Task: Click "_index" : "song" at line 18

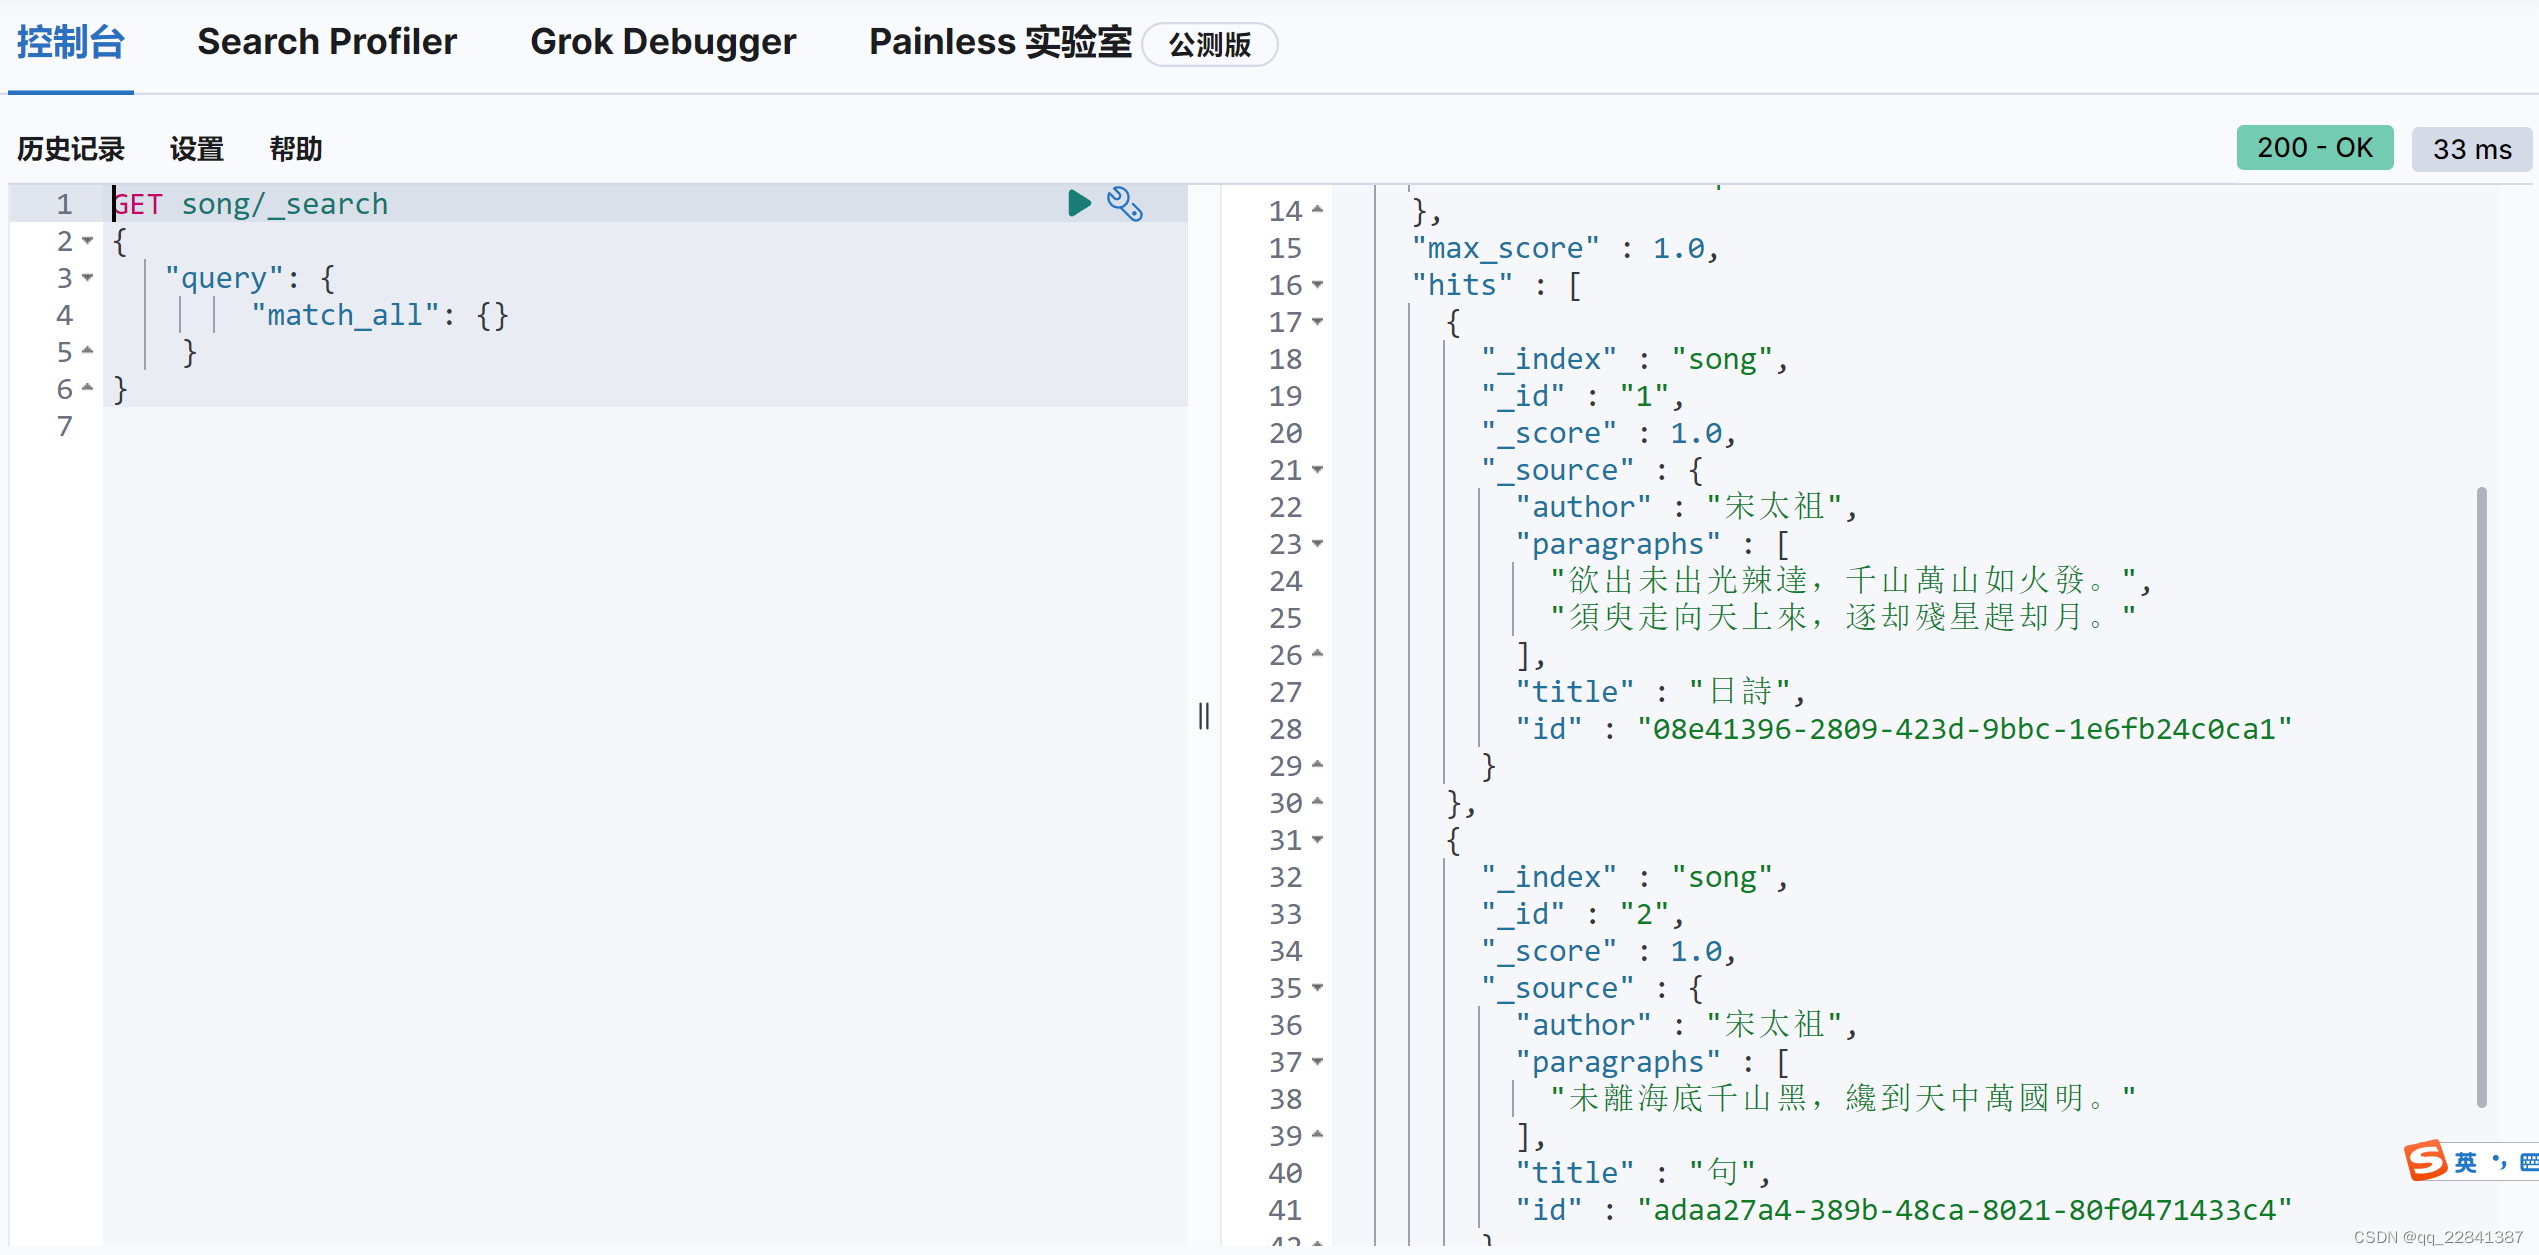Action: pos(1634,359)
